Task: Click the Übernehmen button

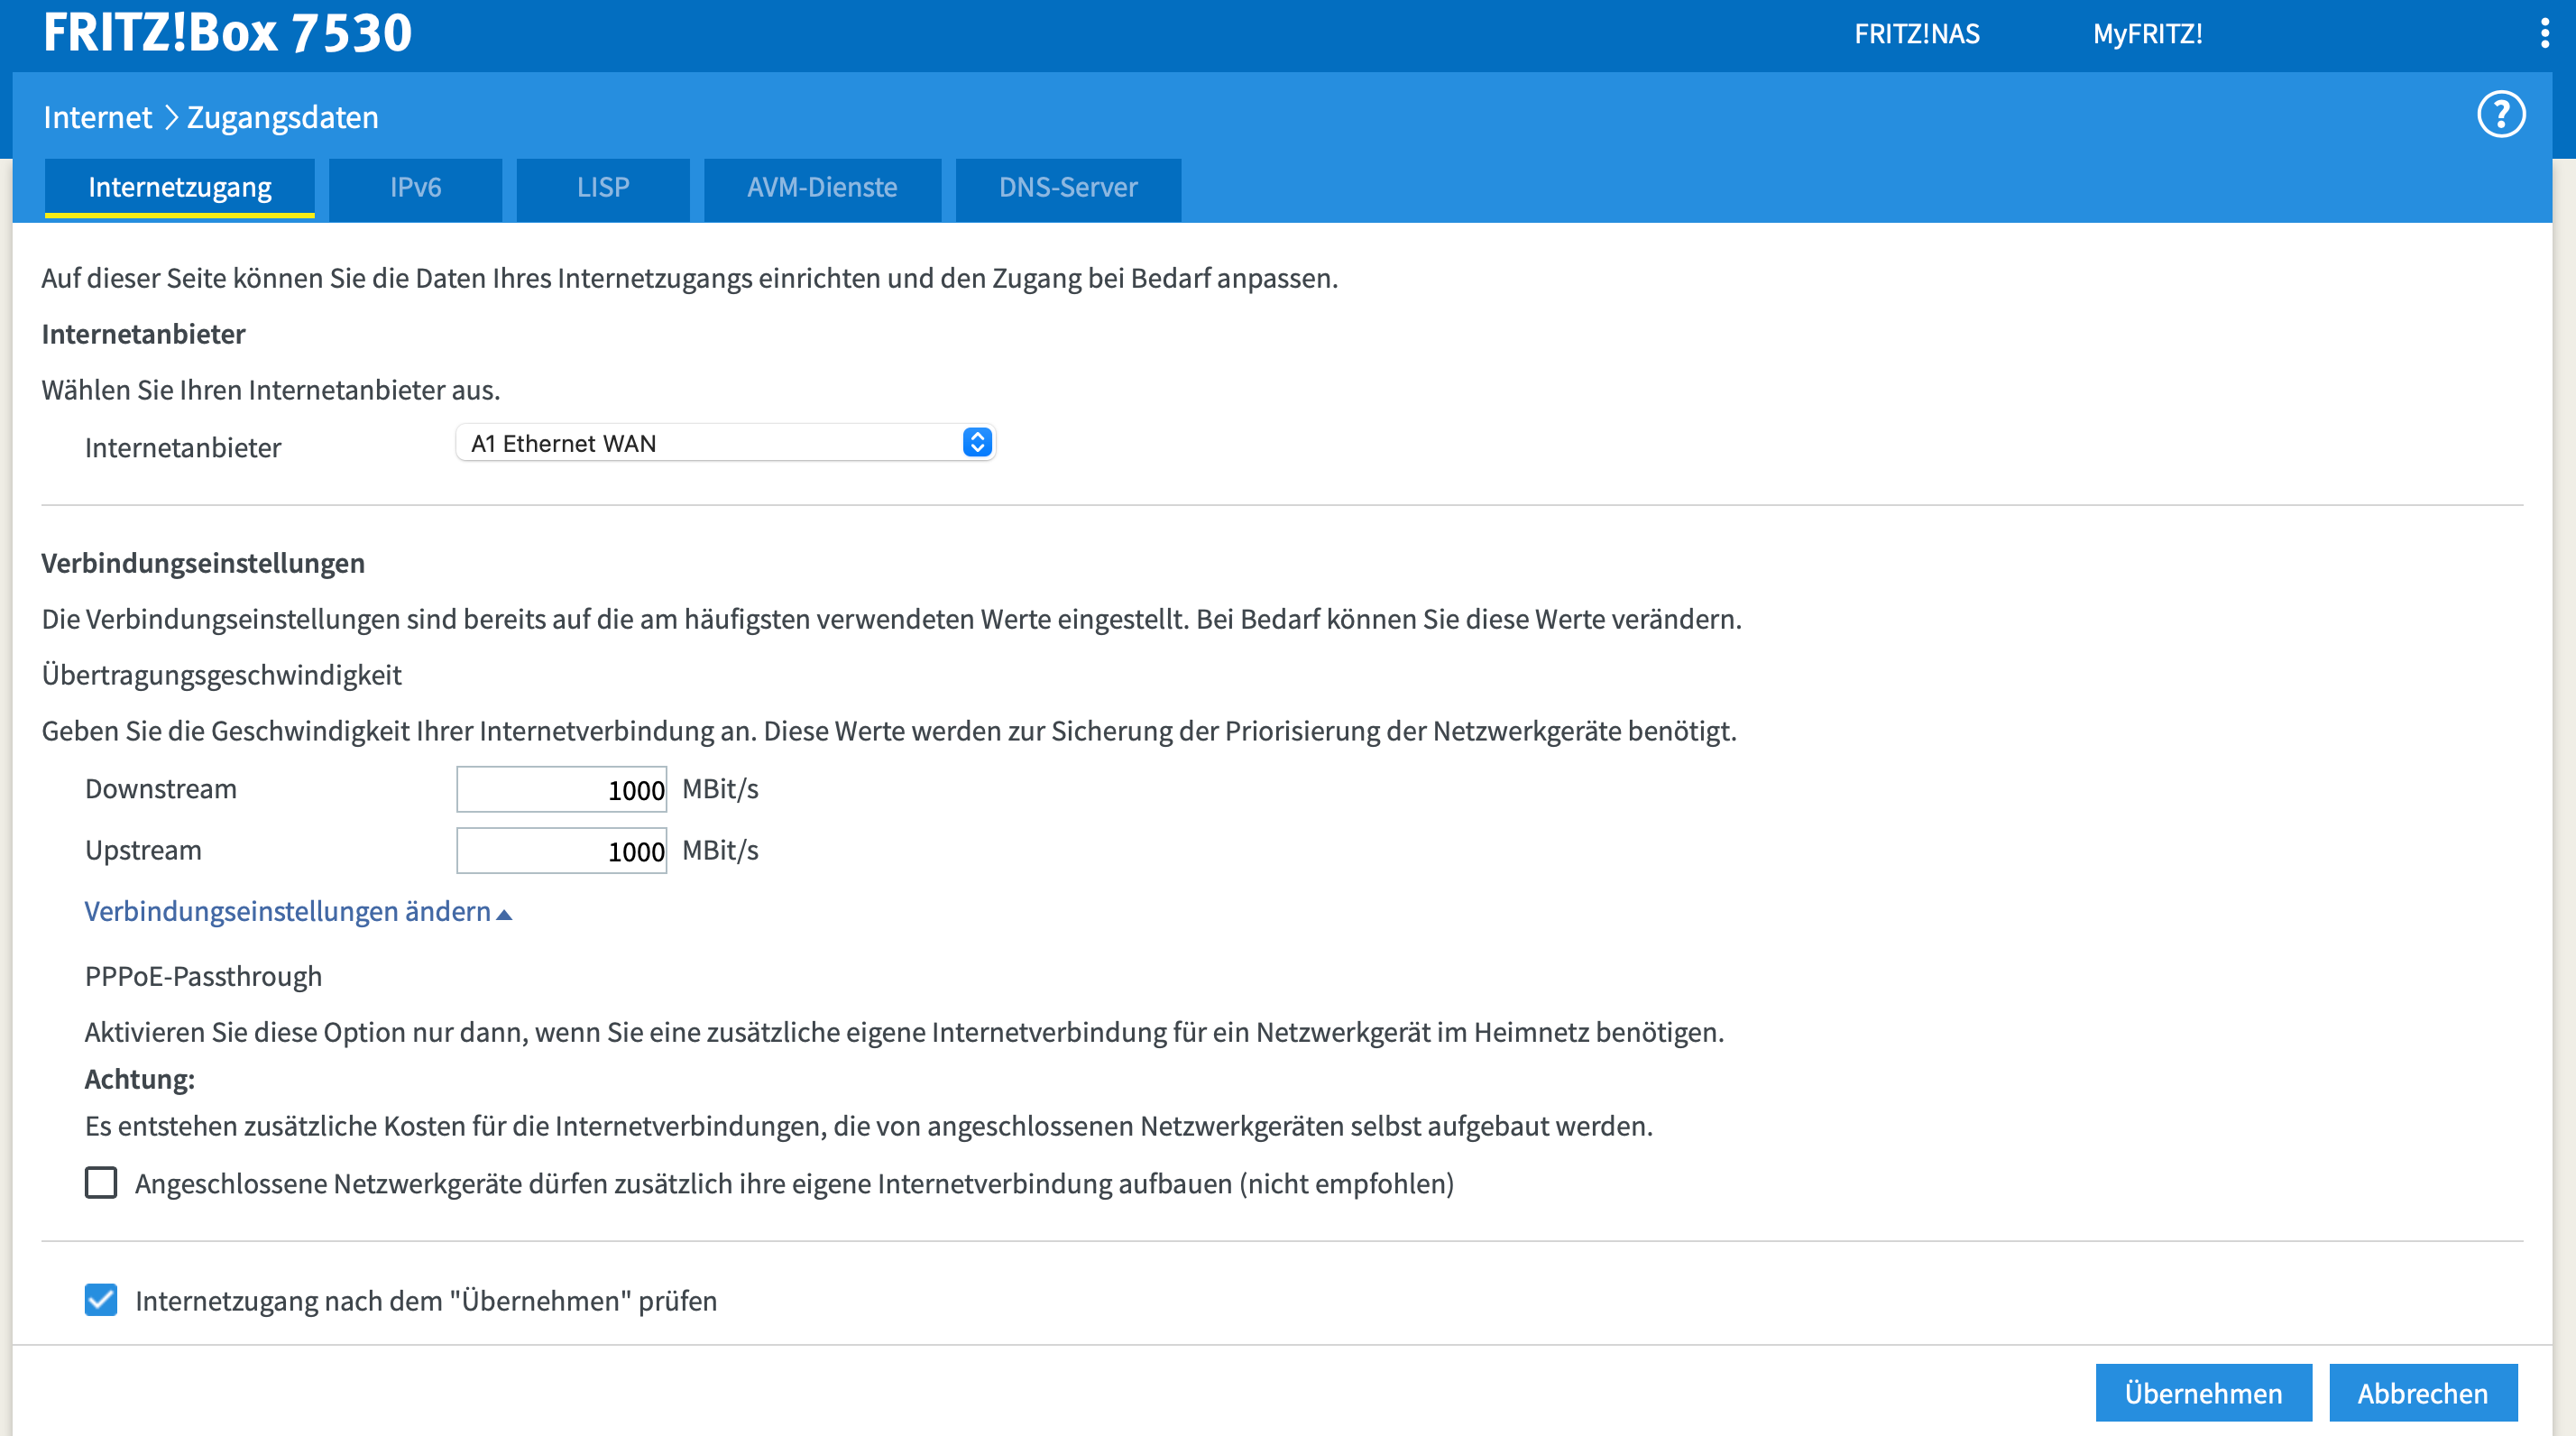Action: [x=2203, y=1392]
